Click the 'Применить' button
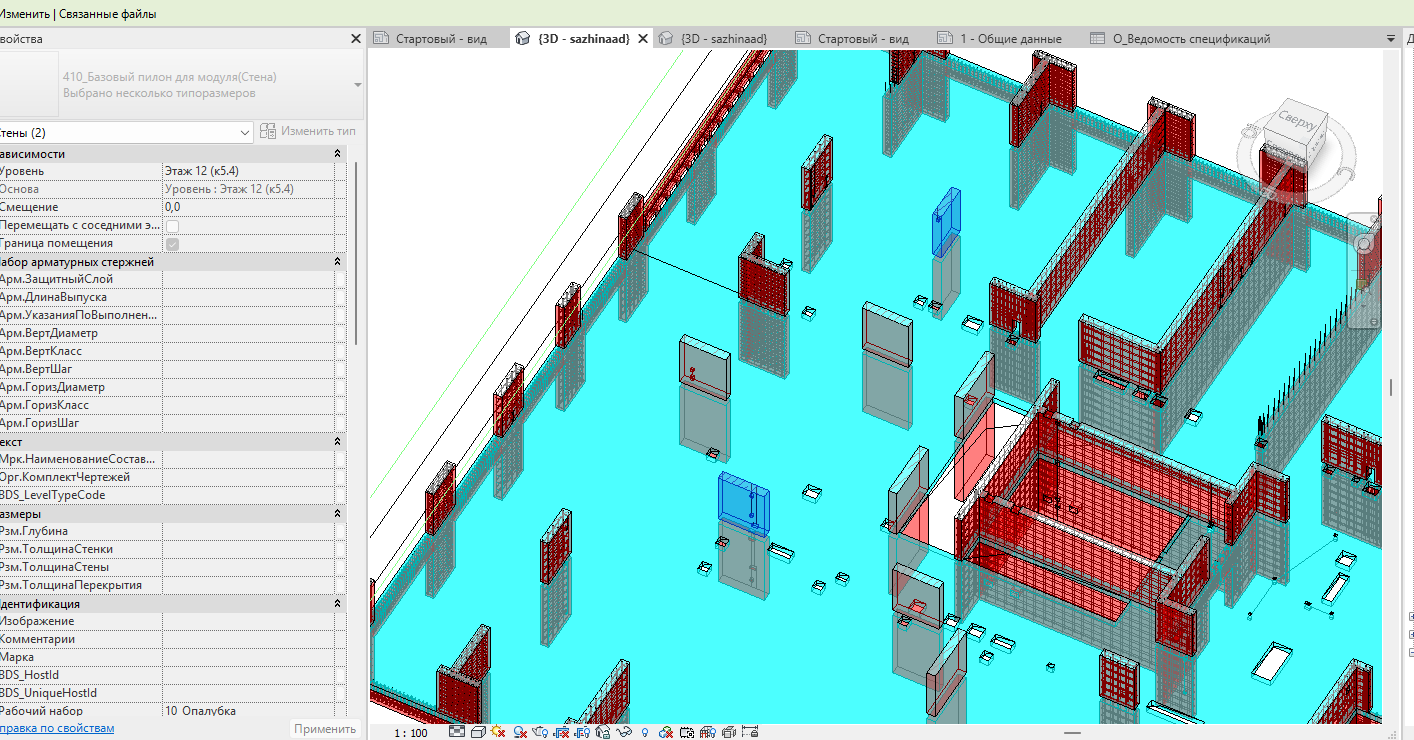 [325, 729]
